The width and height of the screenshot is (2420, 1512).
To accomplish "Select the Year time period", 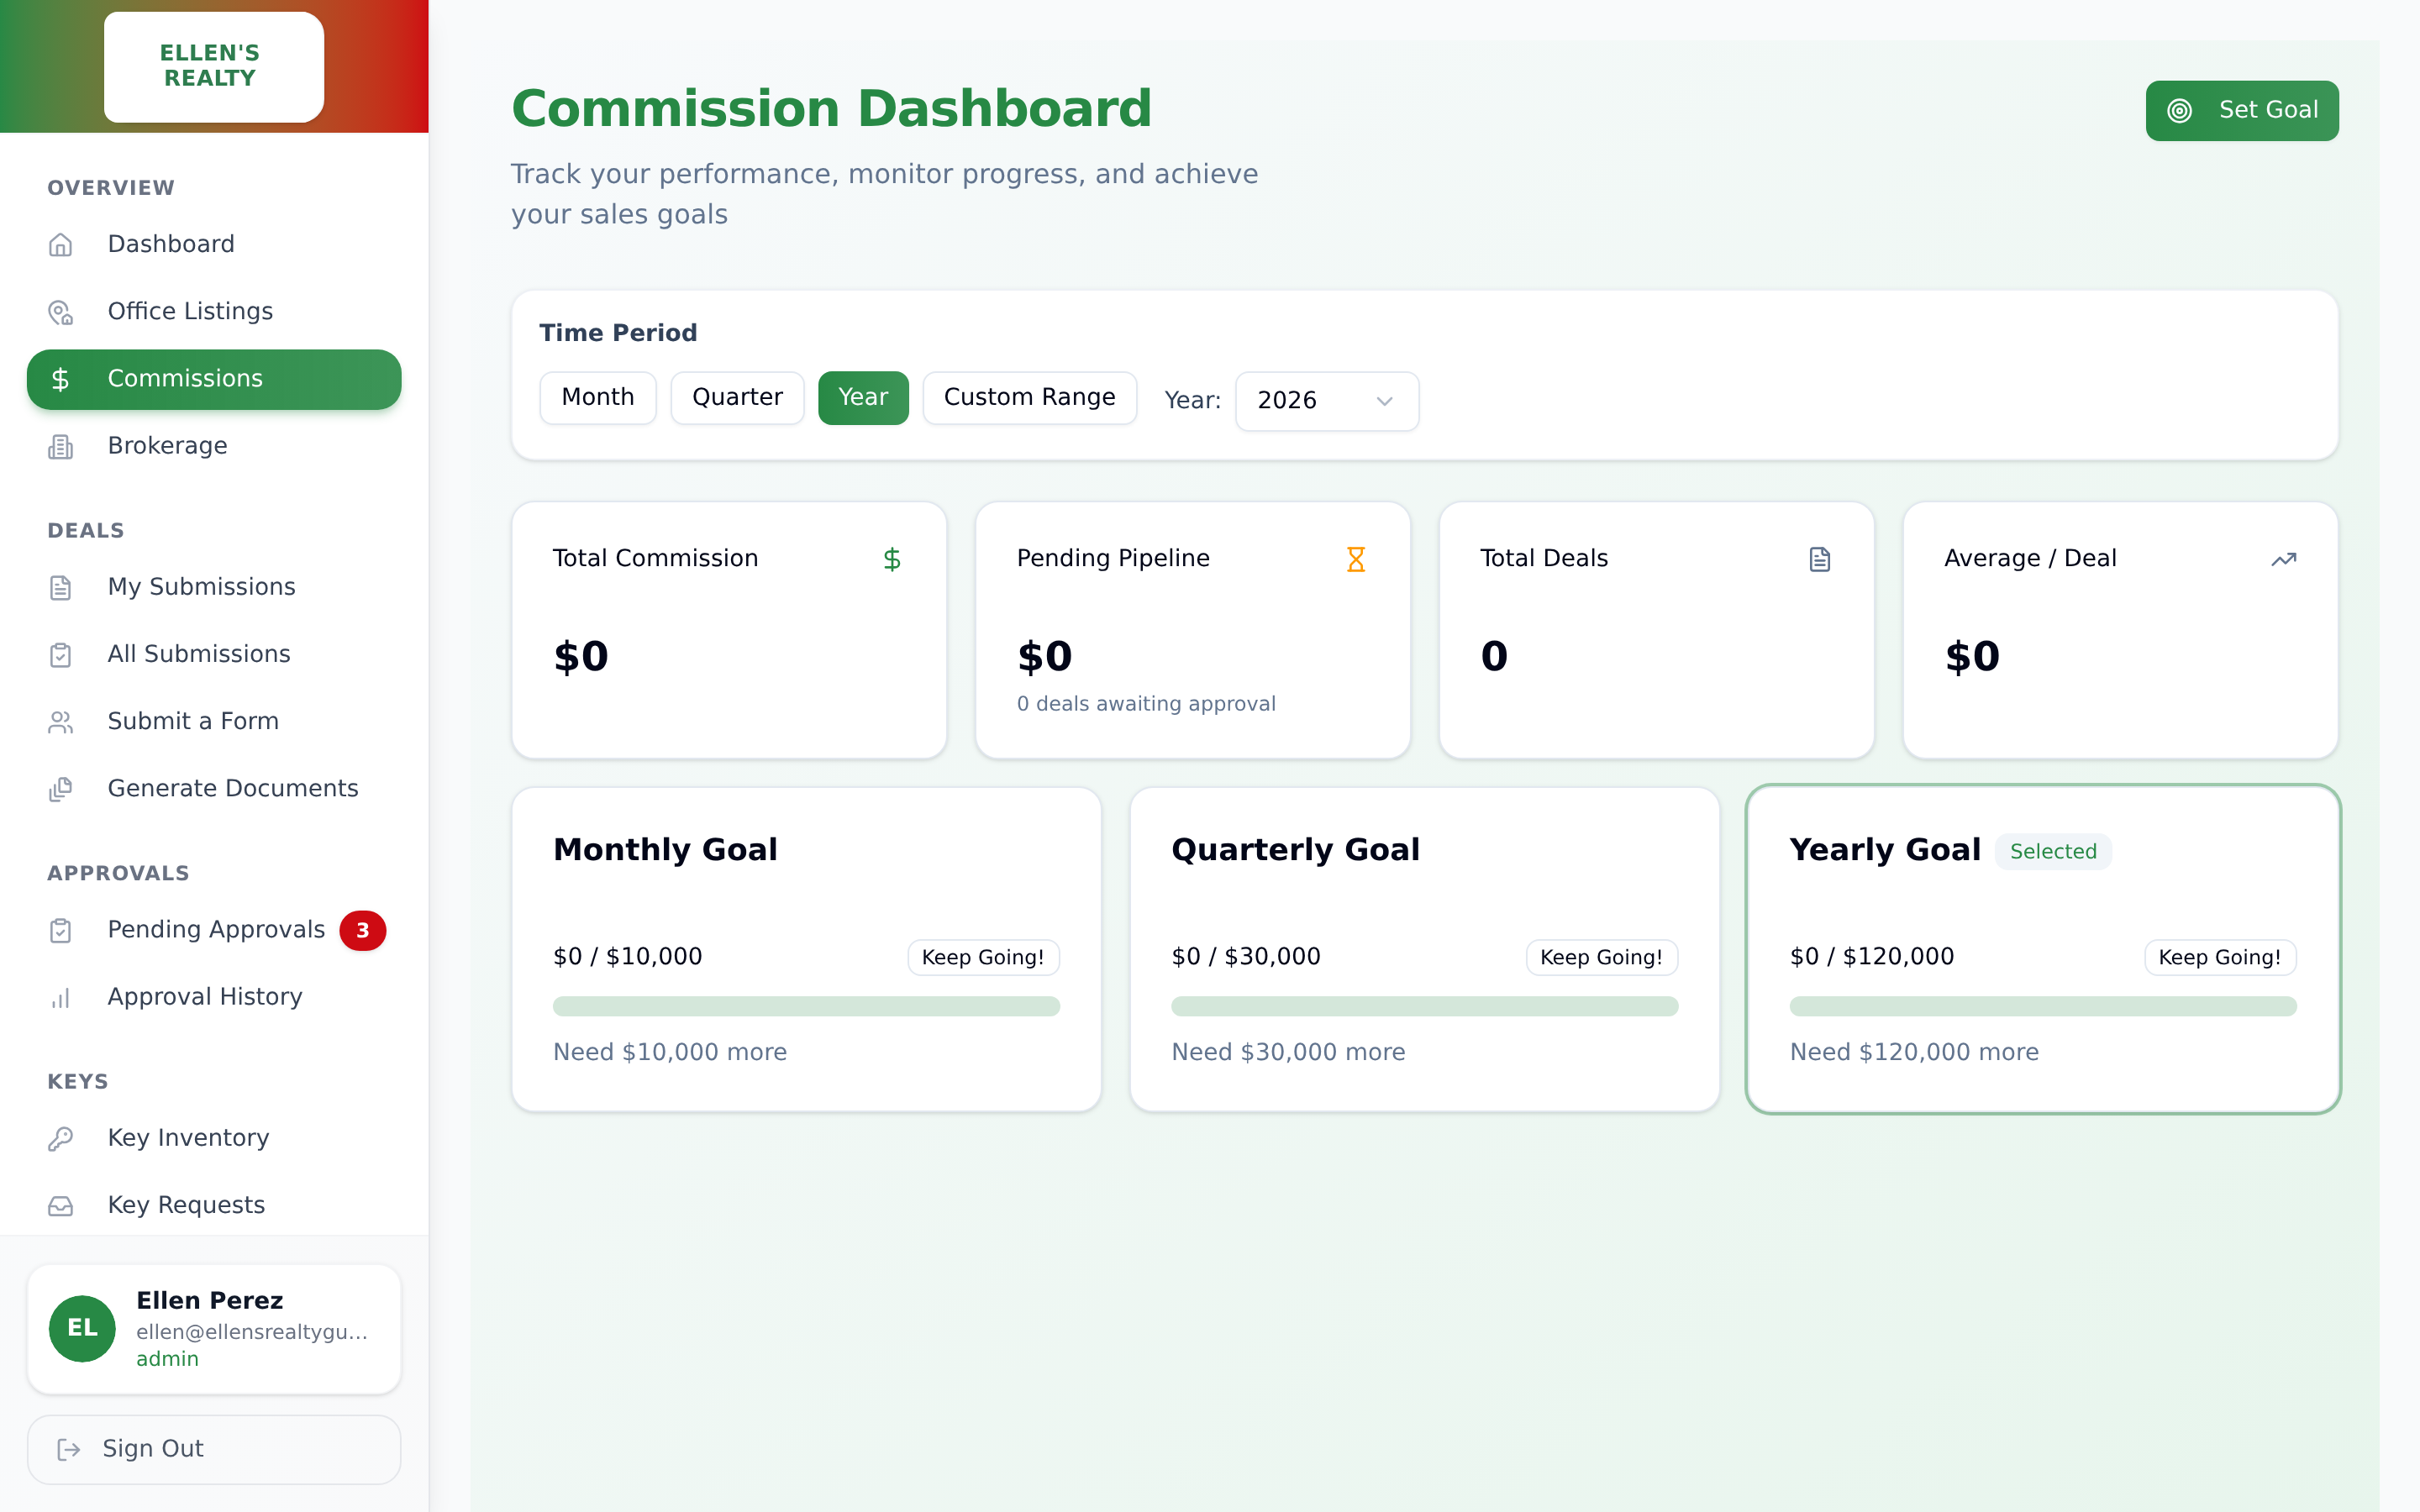I will [863, 397].
